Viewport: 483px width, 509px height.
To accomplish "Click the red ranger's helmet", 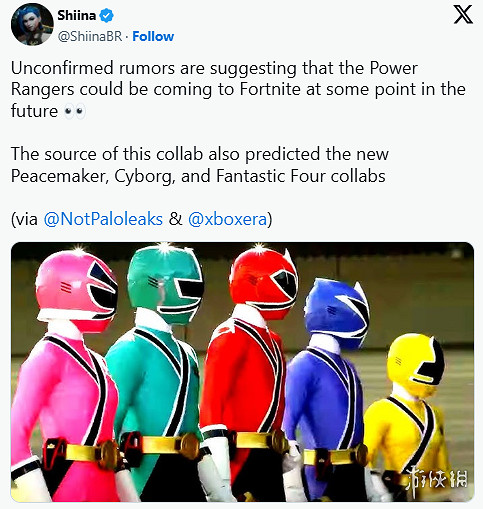I will click(263, 283).
